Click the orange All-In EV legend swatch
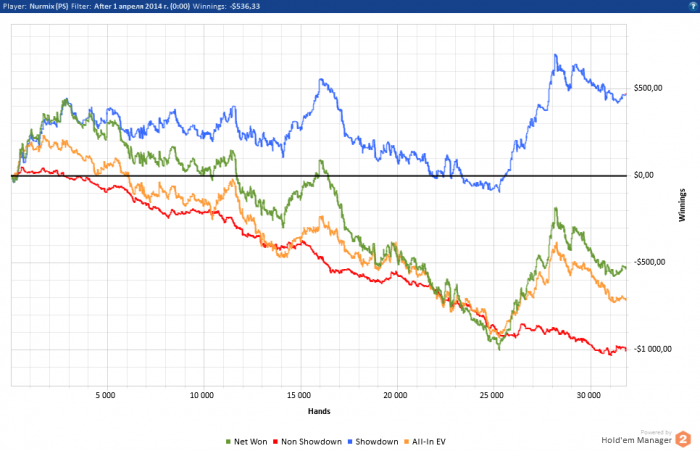700x451 pixels. [x=406, y=442]
